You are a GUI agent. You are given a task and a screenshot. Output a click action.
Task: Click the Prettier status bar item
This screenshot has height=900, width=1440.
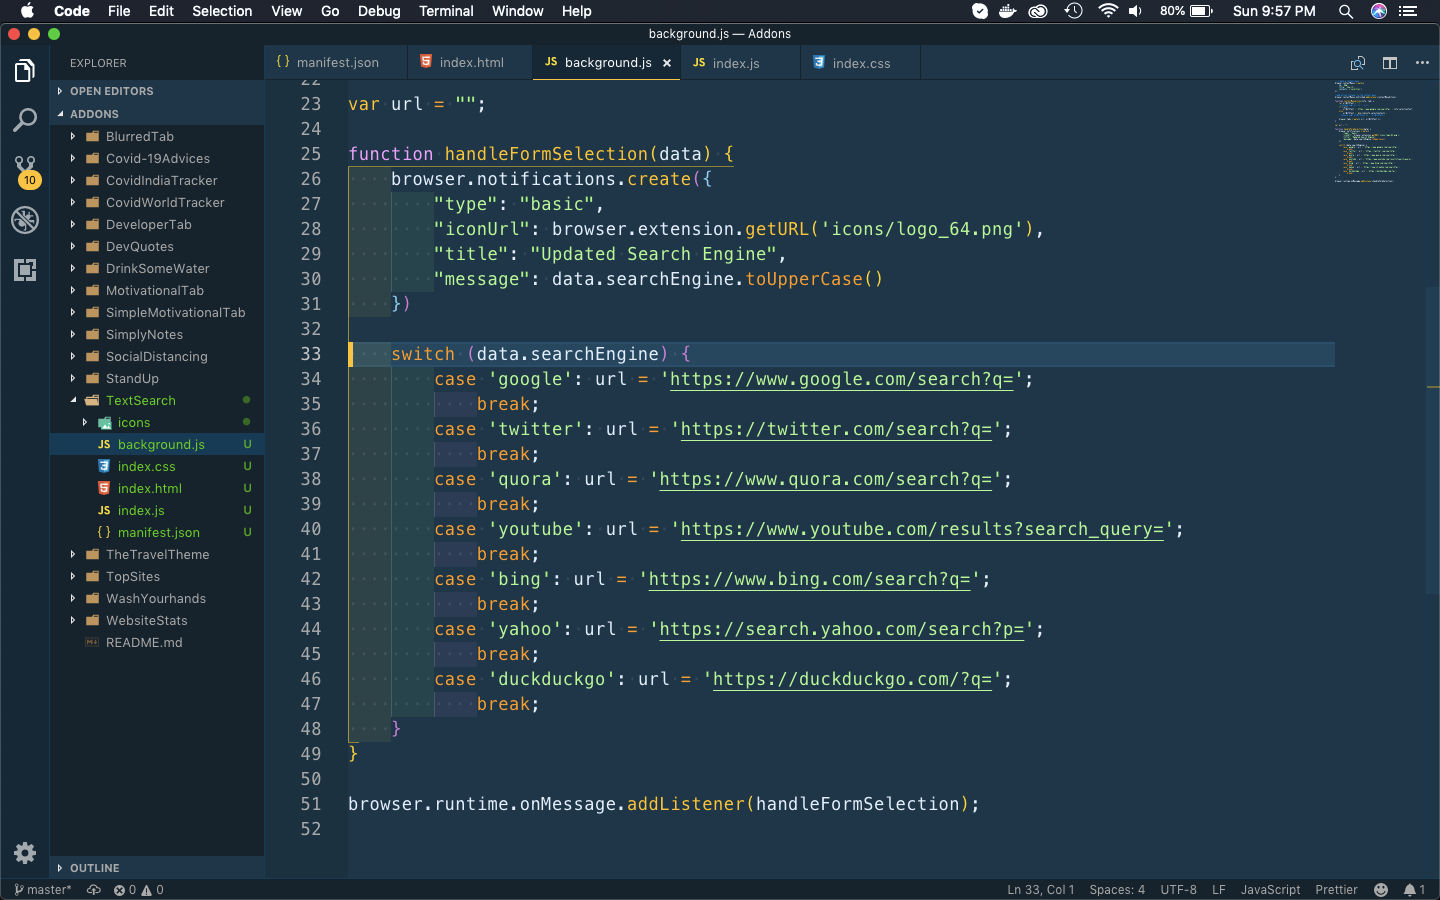point(1336,890)
